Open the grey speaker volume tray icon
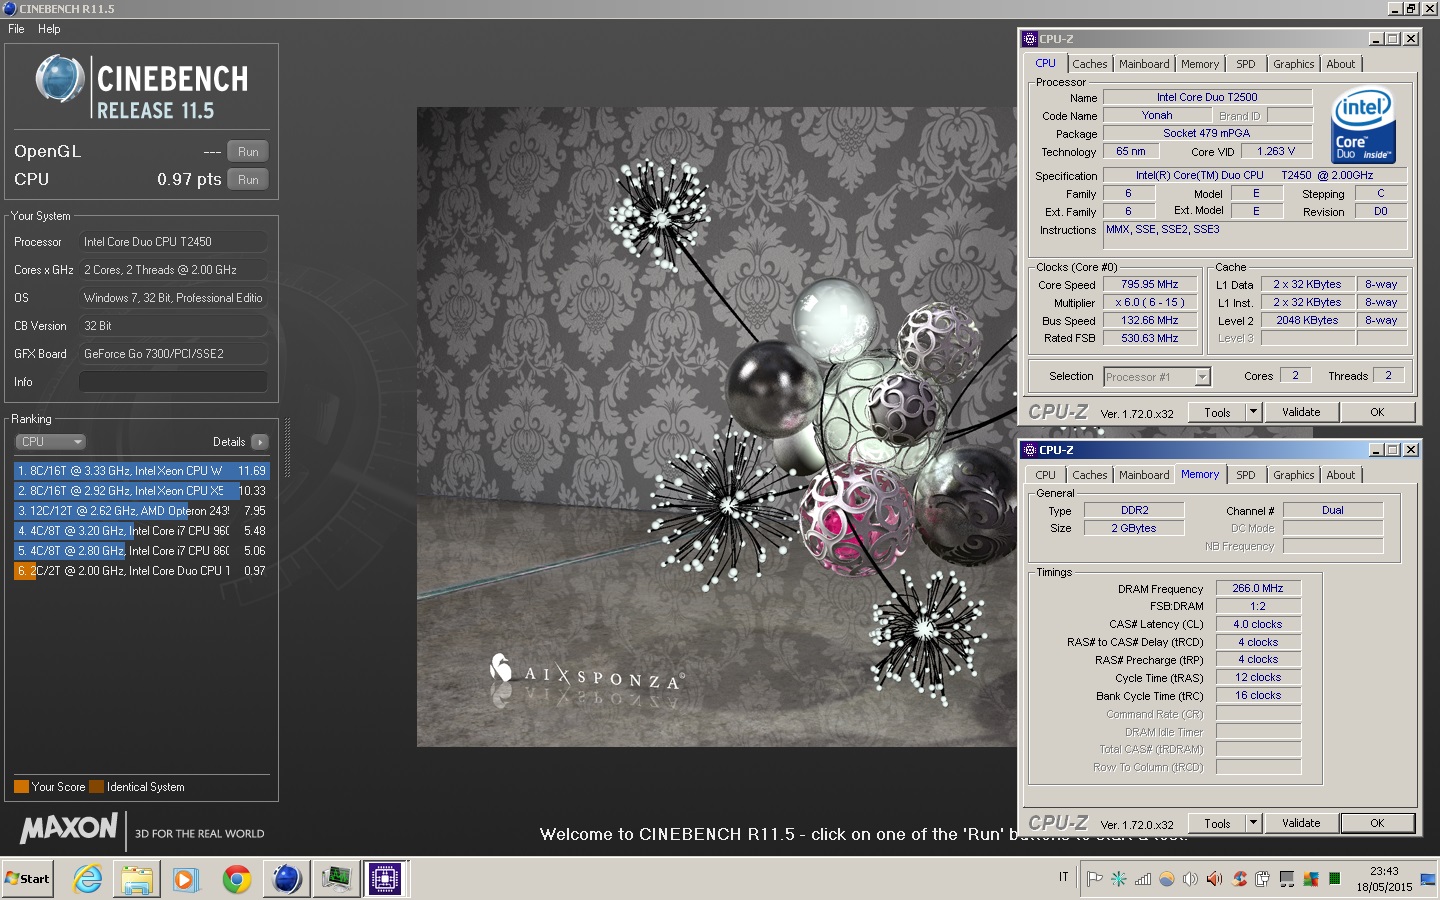 (x=1190, y=879)
